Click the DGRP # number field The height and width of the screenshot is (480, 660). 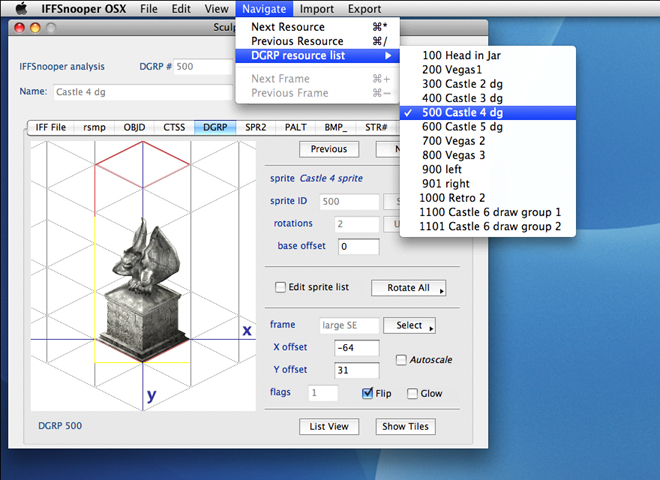[x=203, y=67]
